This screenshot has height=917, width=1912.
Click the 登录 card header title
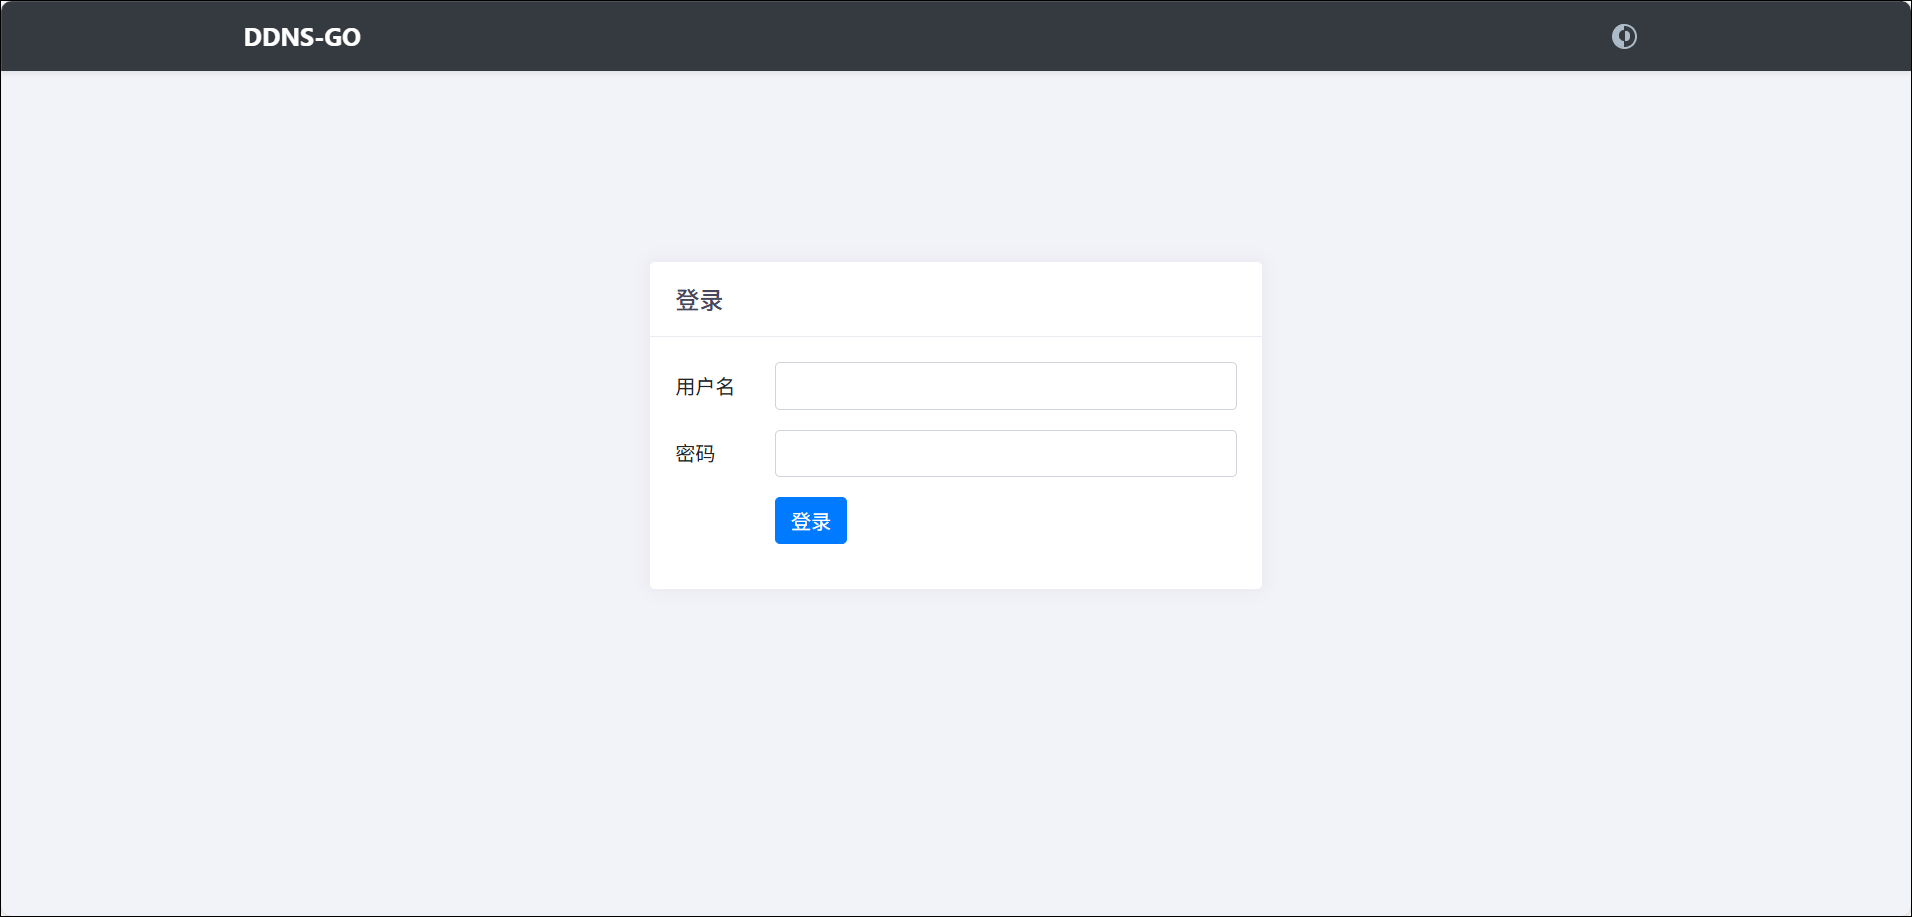(699, 300)
